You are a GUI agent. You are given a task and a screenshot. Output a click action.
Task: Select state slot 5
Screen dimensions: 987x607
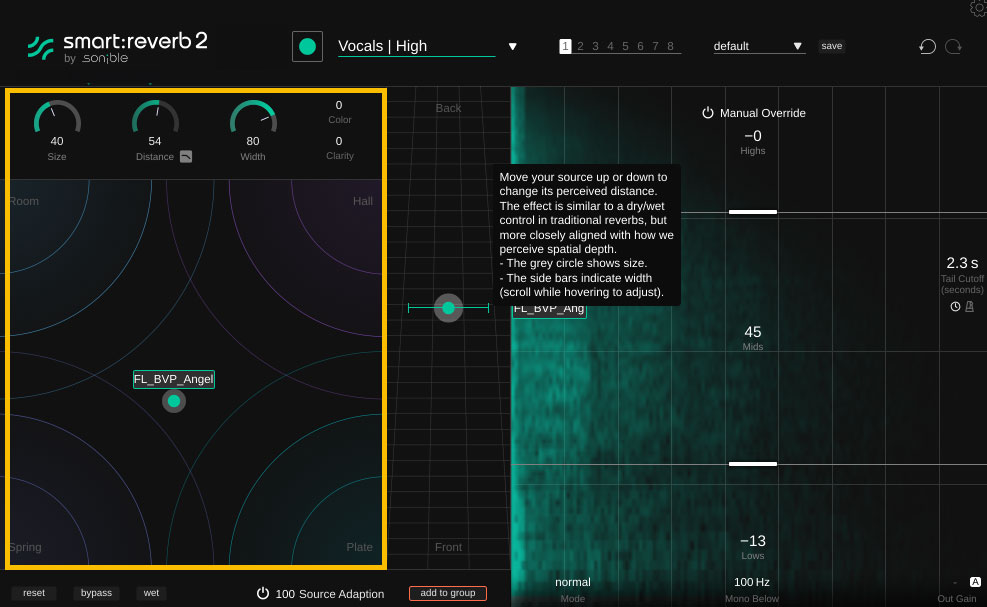625,46
